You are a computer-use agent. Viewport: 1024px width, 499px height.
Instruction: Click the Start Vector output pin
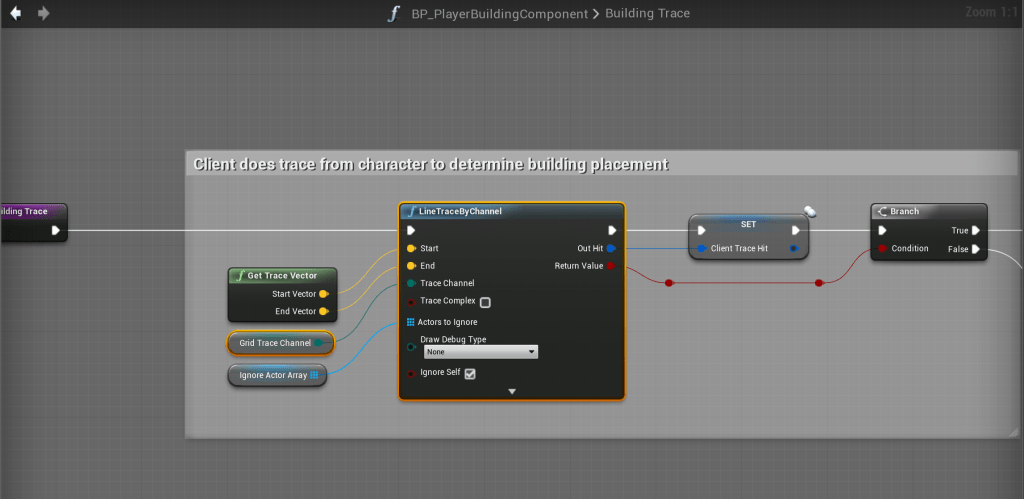[323, 294]
